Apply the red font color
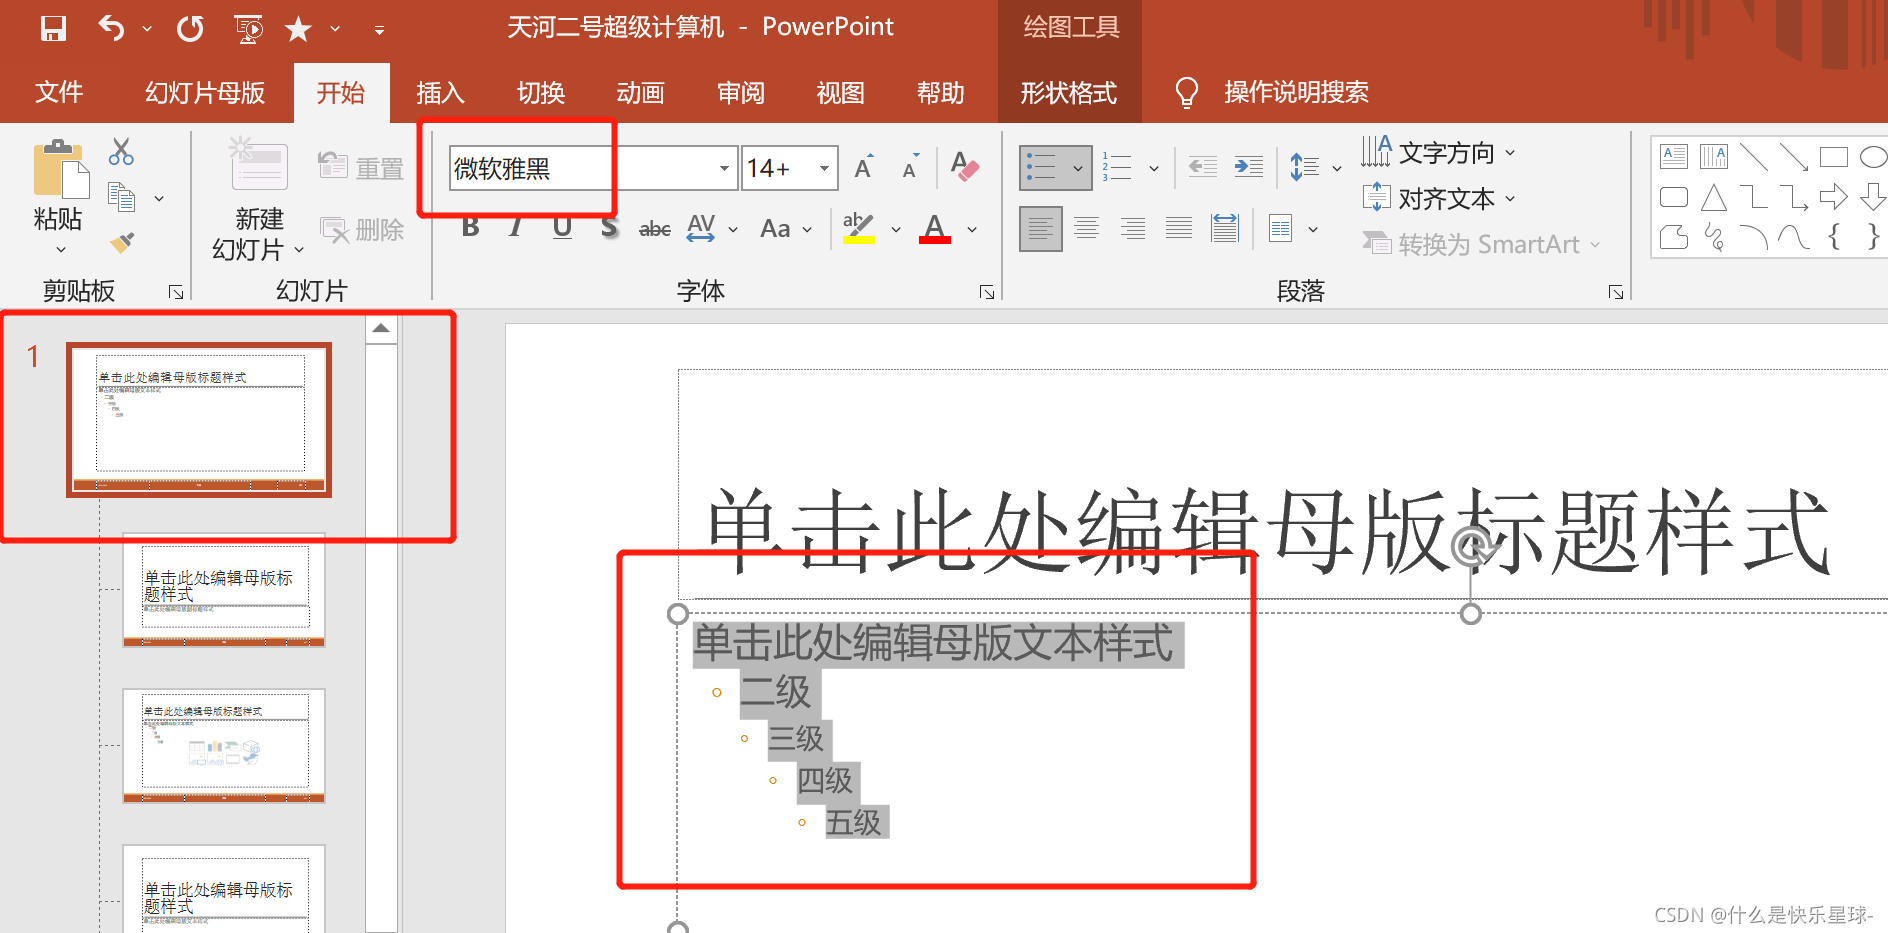1888x933 pixels. 935,229
